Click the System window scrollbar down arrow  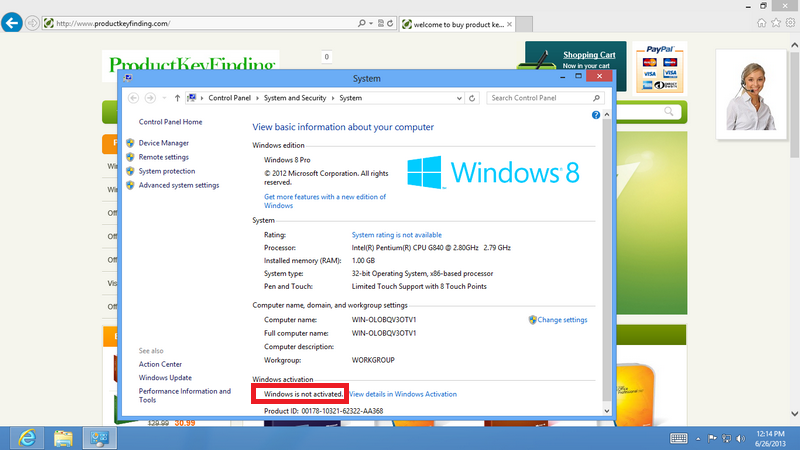tap(607, 411)
